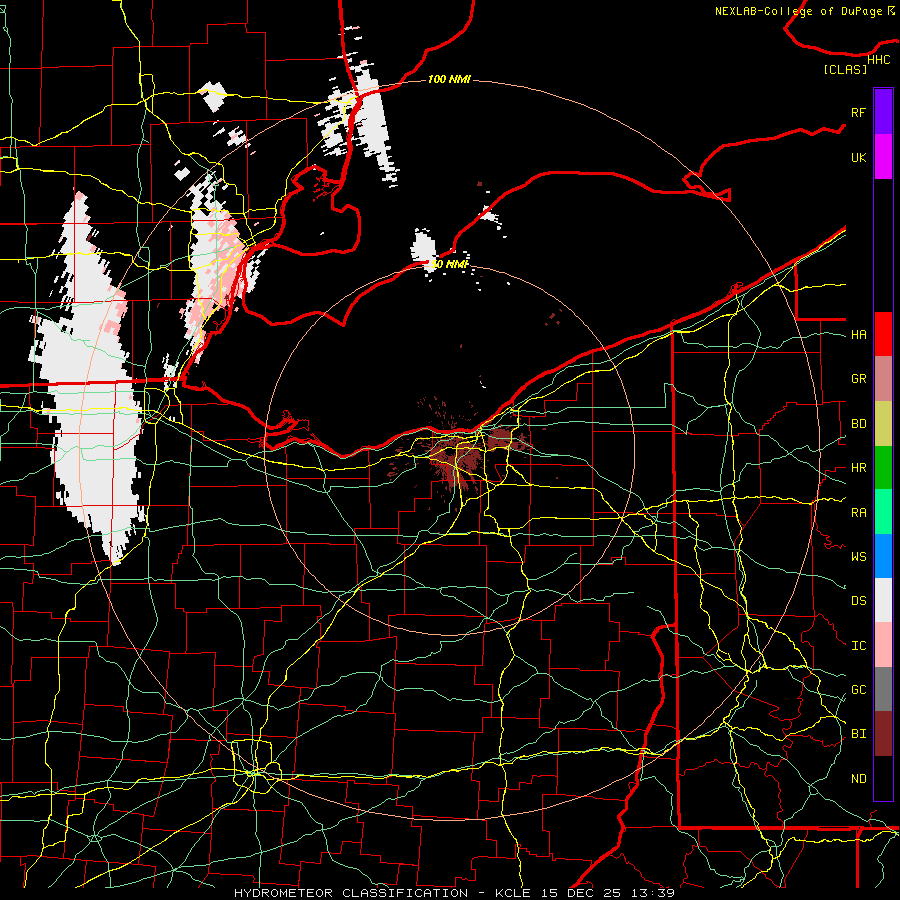900x900 pixels.
Task: Click the HR green legend swatch
Action: [883, 468]
